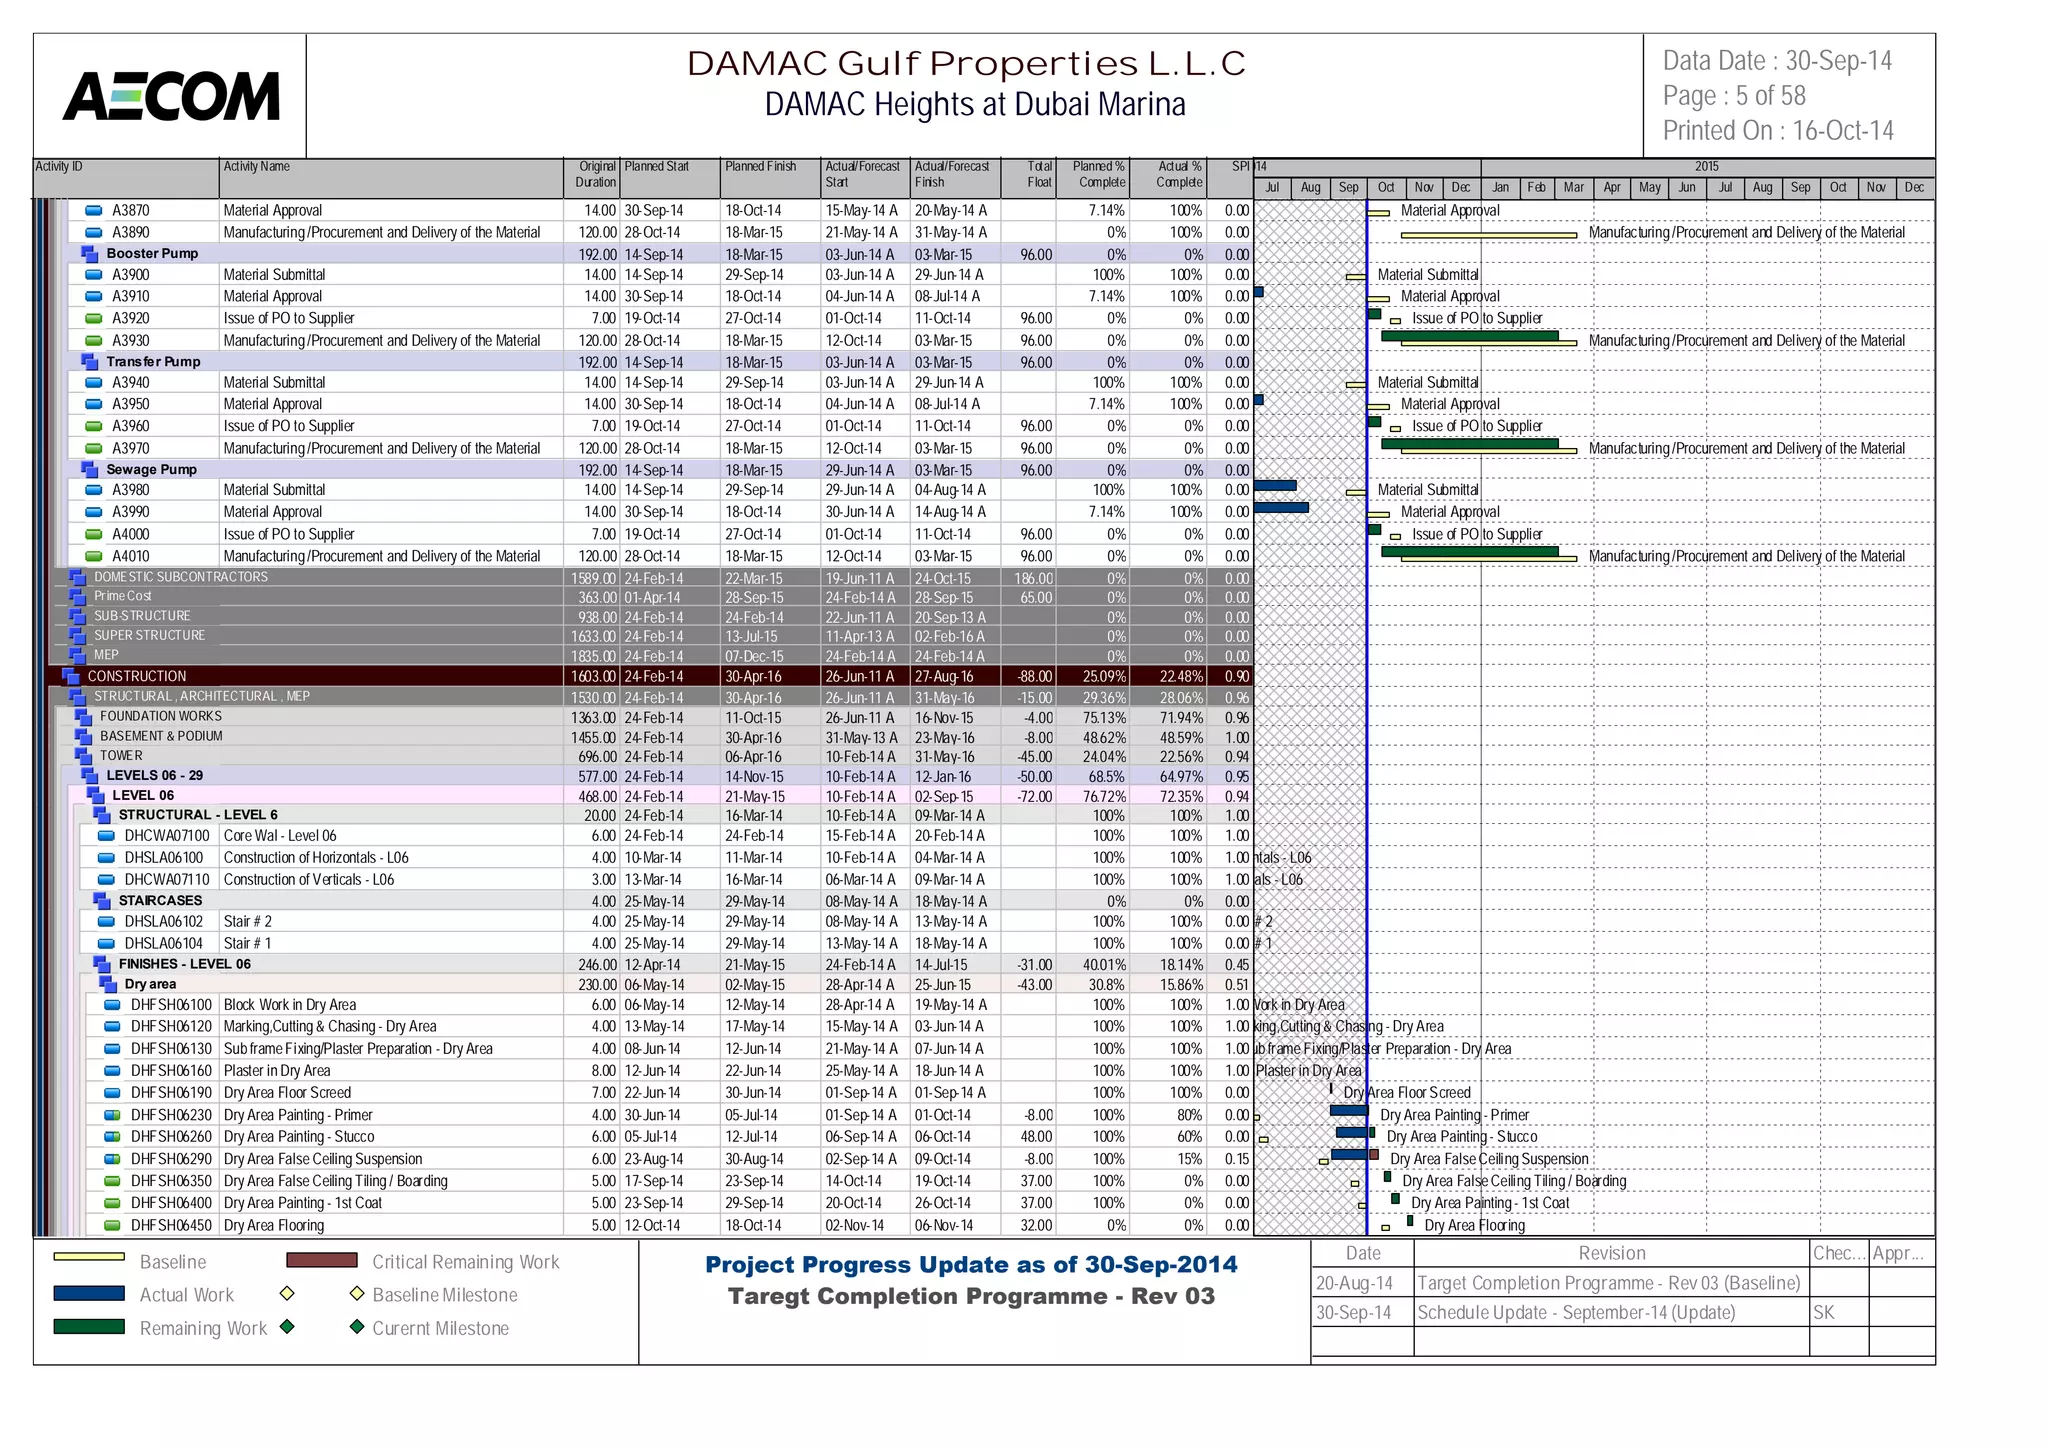Click the activity icon beside A3900
The image size is (2048, 1448).
(x=93, y=275)
